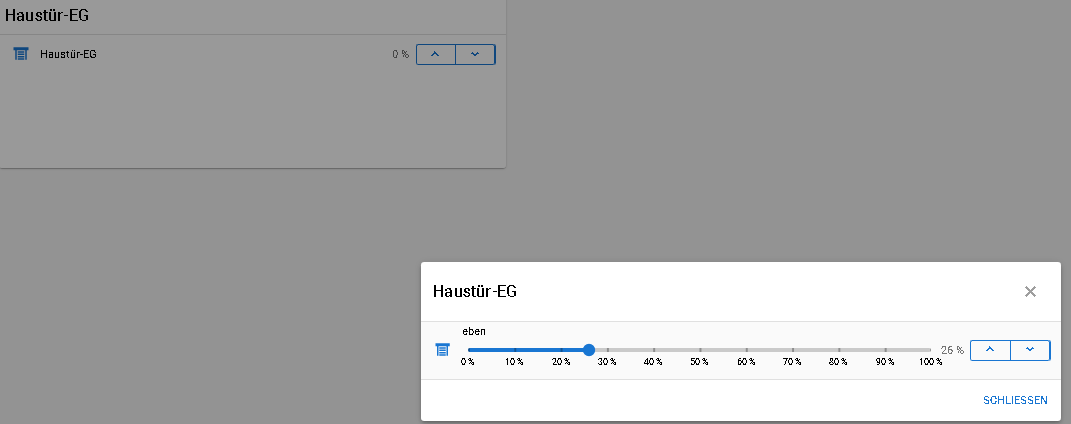
Task: Click the Haustür-EG card header title
Action: pyautogui.click(x=47, y=15)
